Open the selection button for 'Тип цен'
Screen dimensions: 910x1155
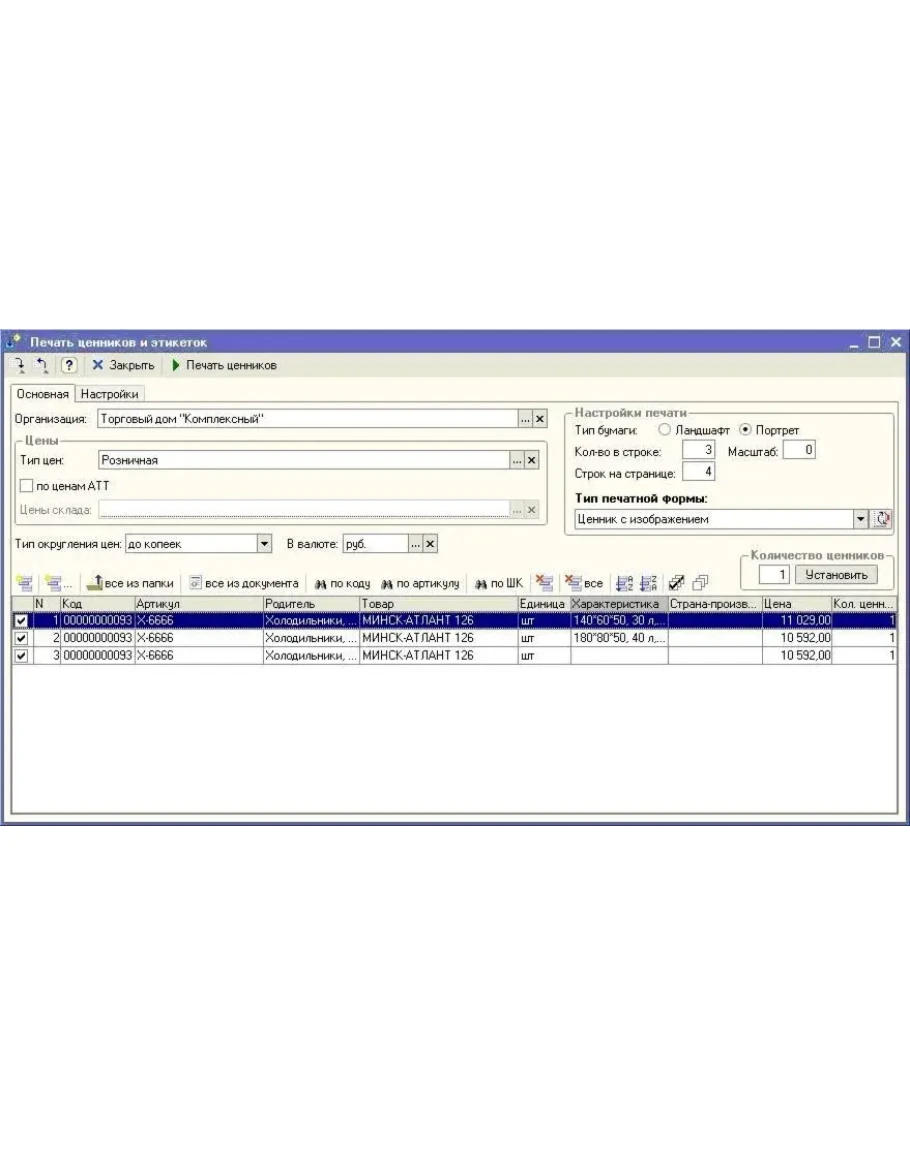click(x=516, y=460)
